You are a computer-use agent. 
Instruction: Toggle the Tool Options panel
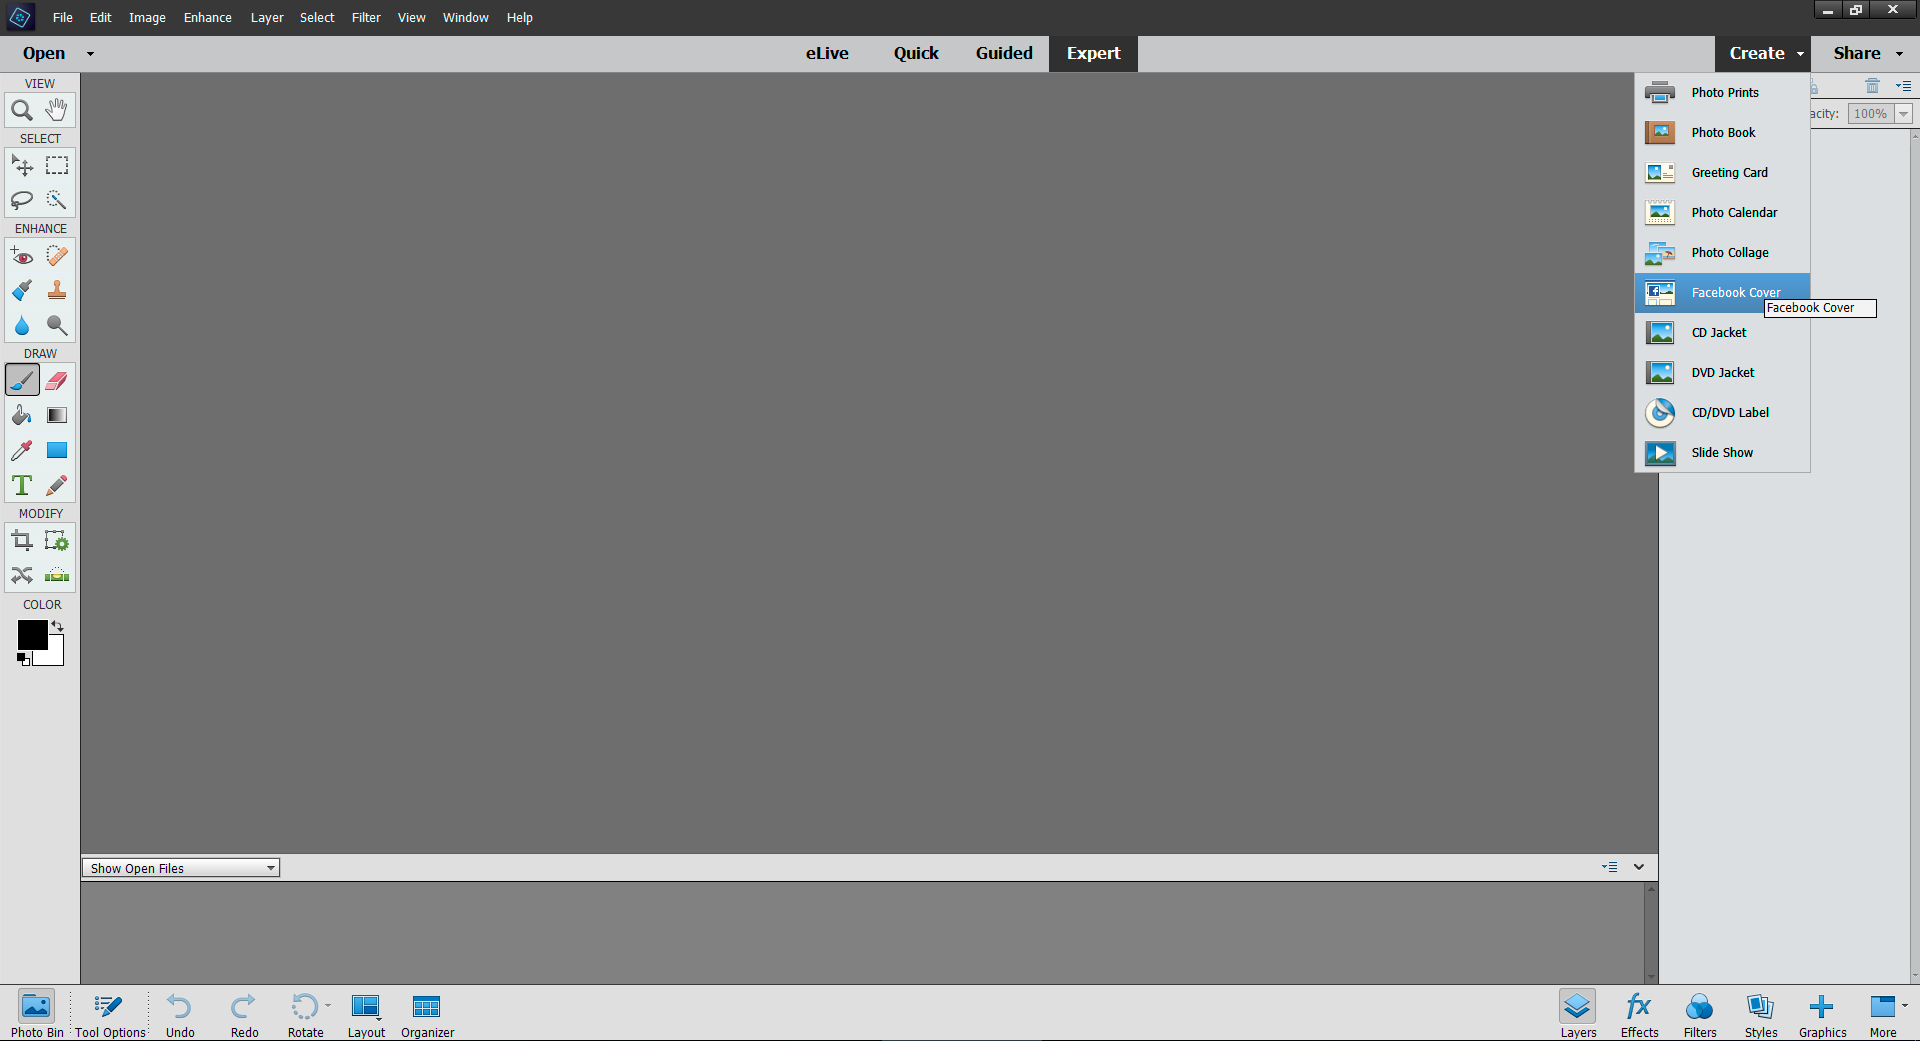pos(108,1013)
